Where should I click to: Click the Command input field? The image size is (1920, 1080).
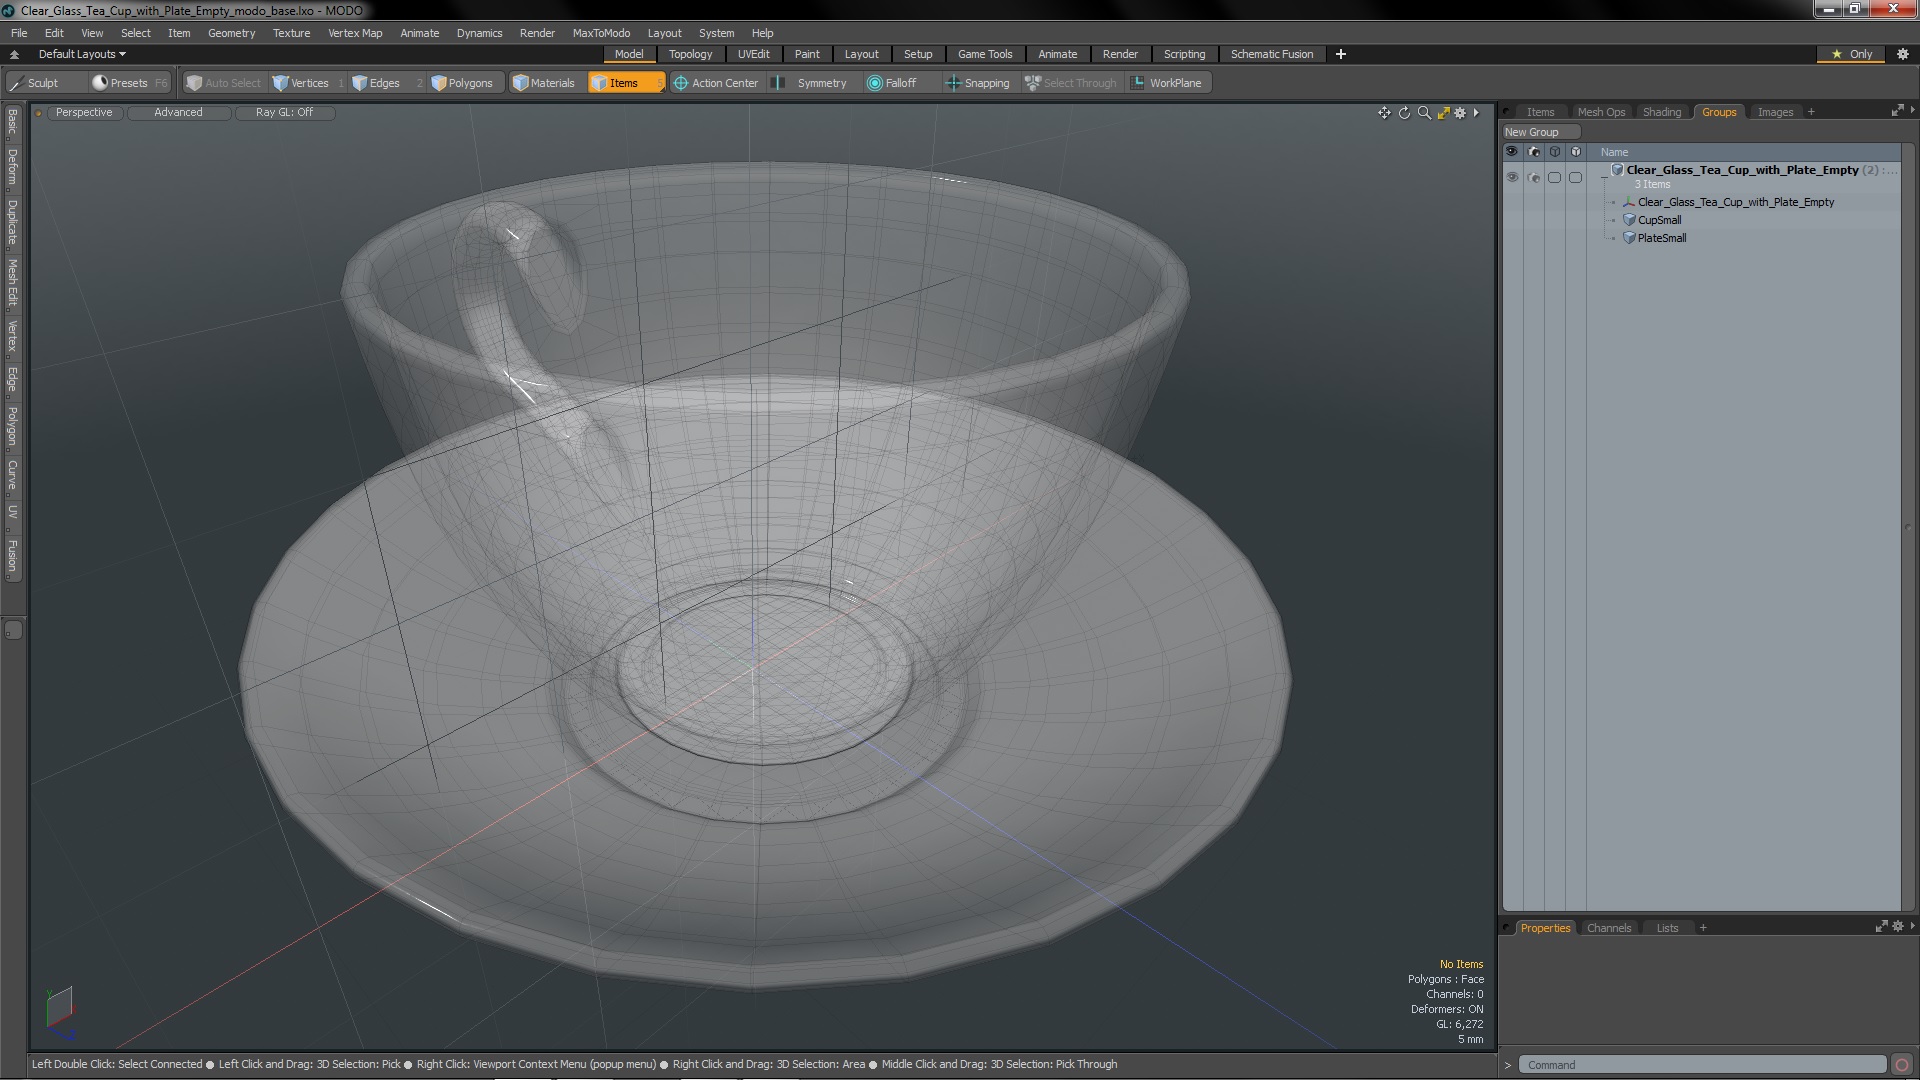click(x=1700, y=1065)
